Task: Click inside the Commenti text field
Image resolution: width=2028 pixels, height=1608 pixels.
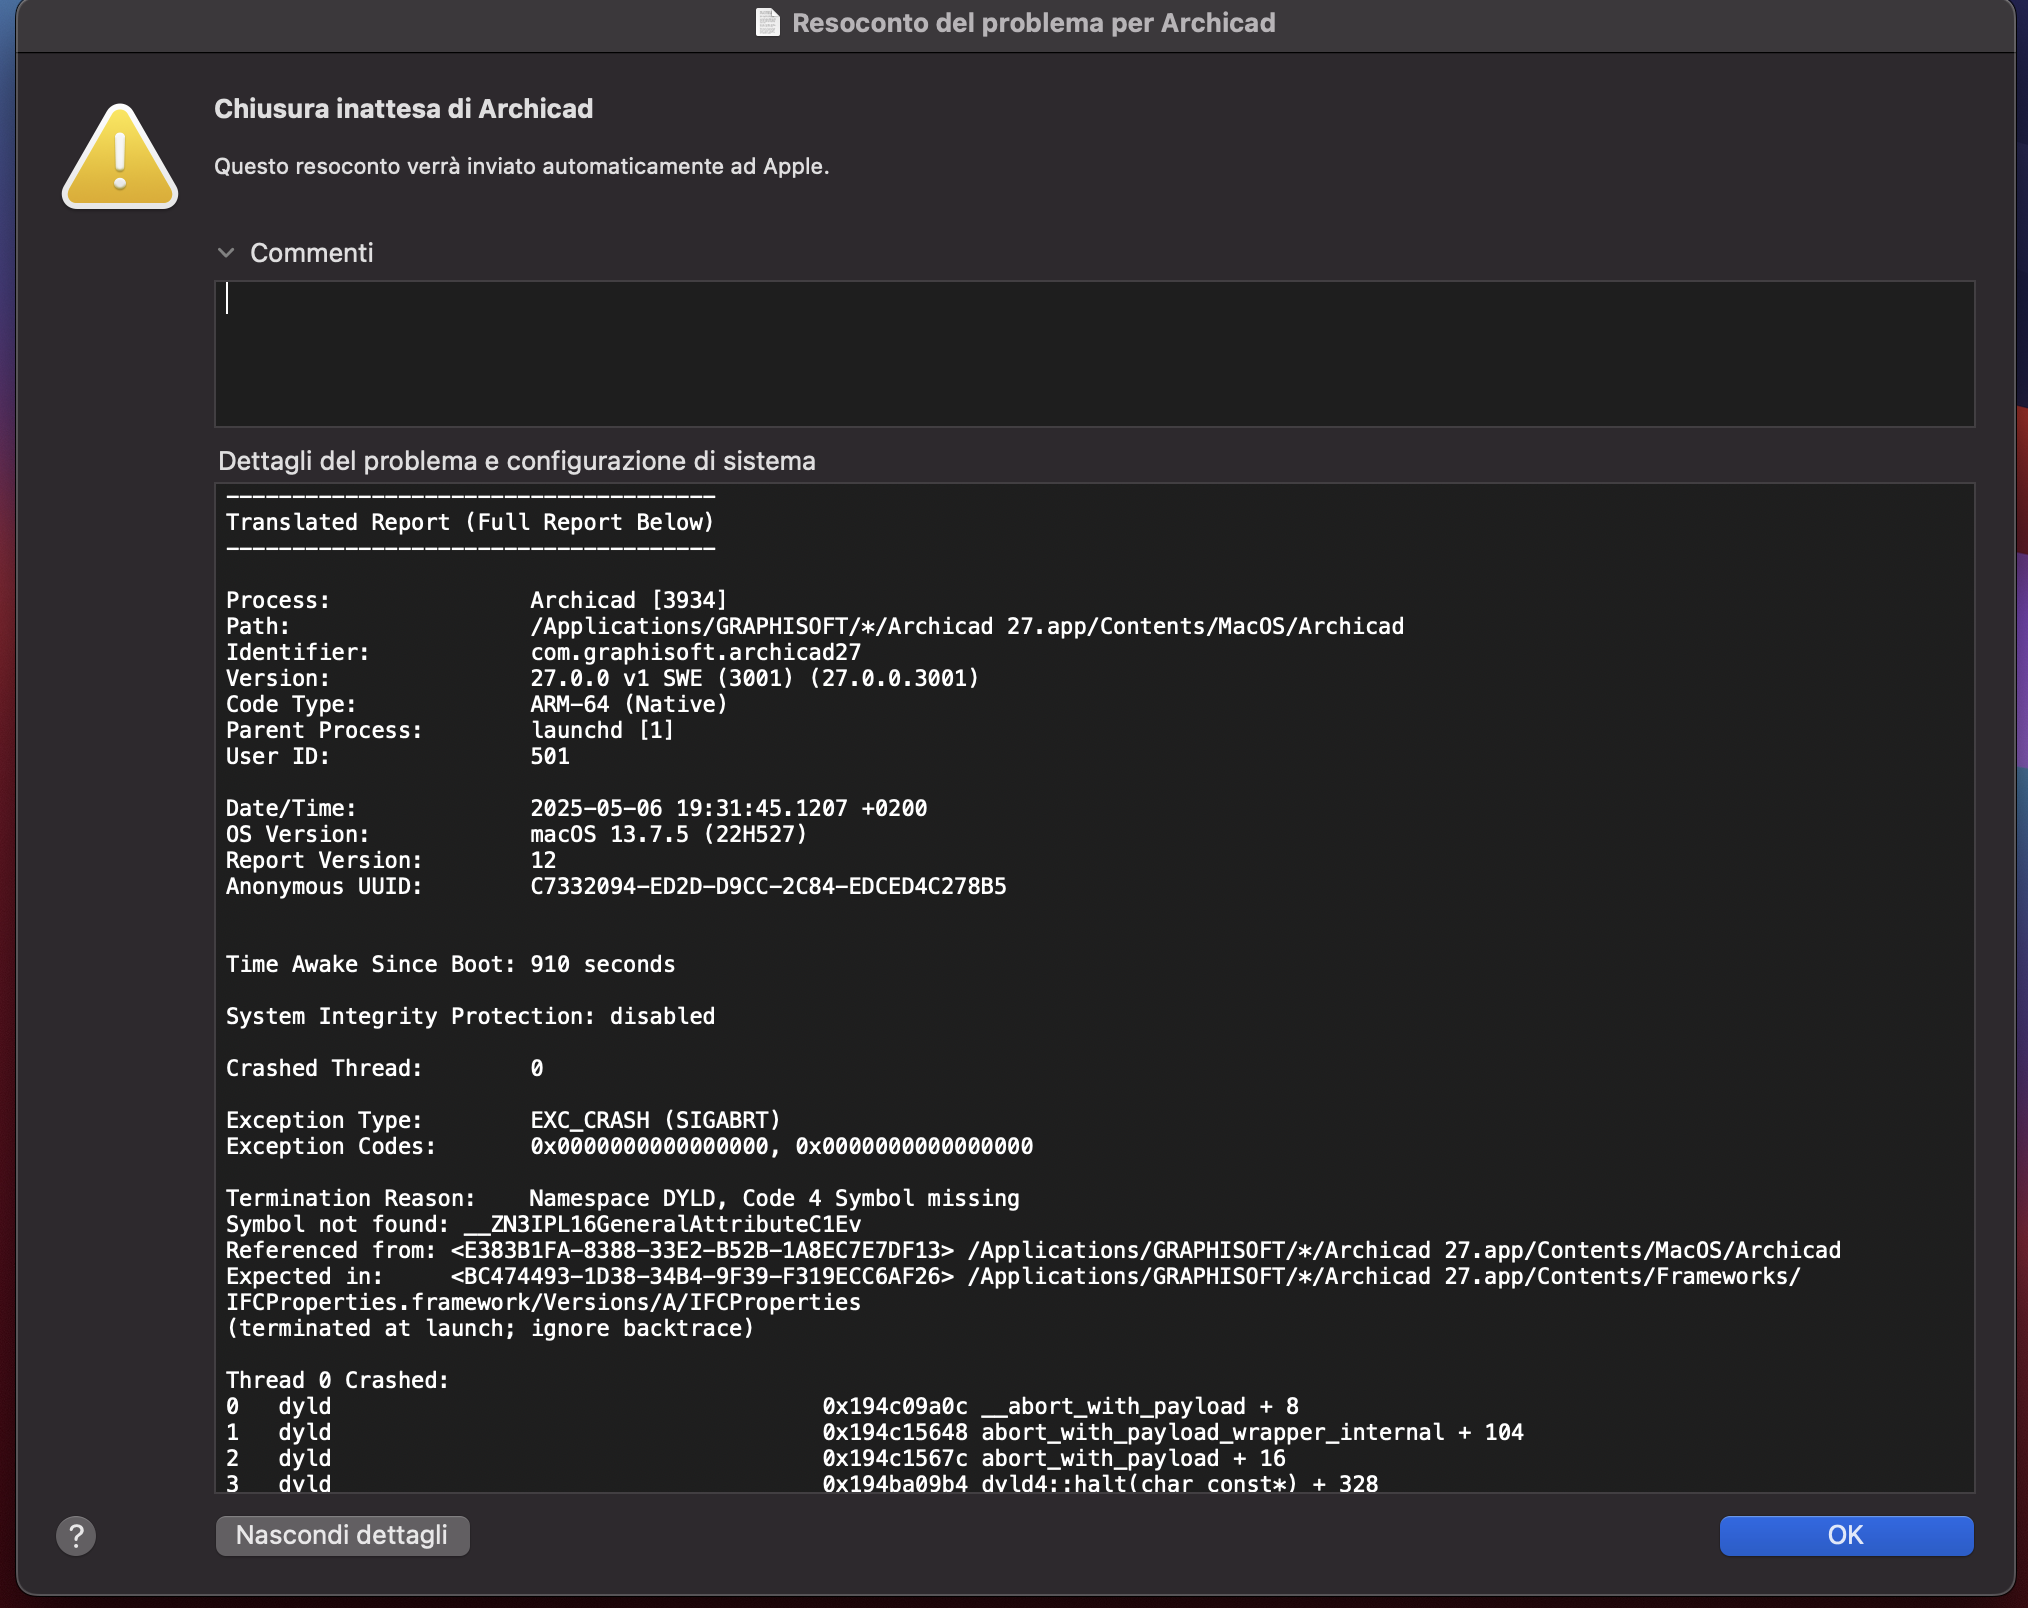Action: click(1094, 354)
